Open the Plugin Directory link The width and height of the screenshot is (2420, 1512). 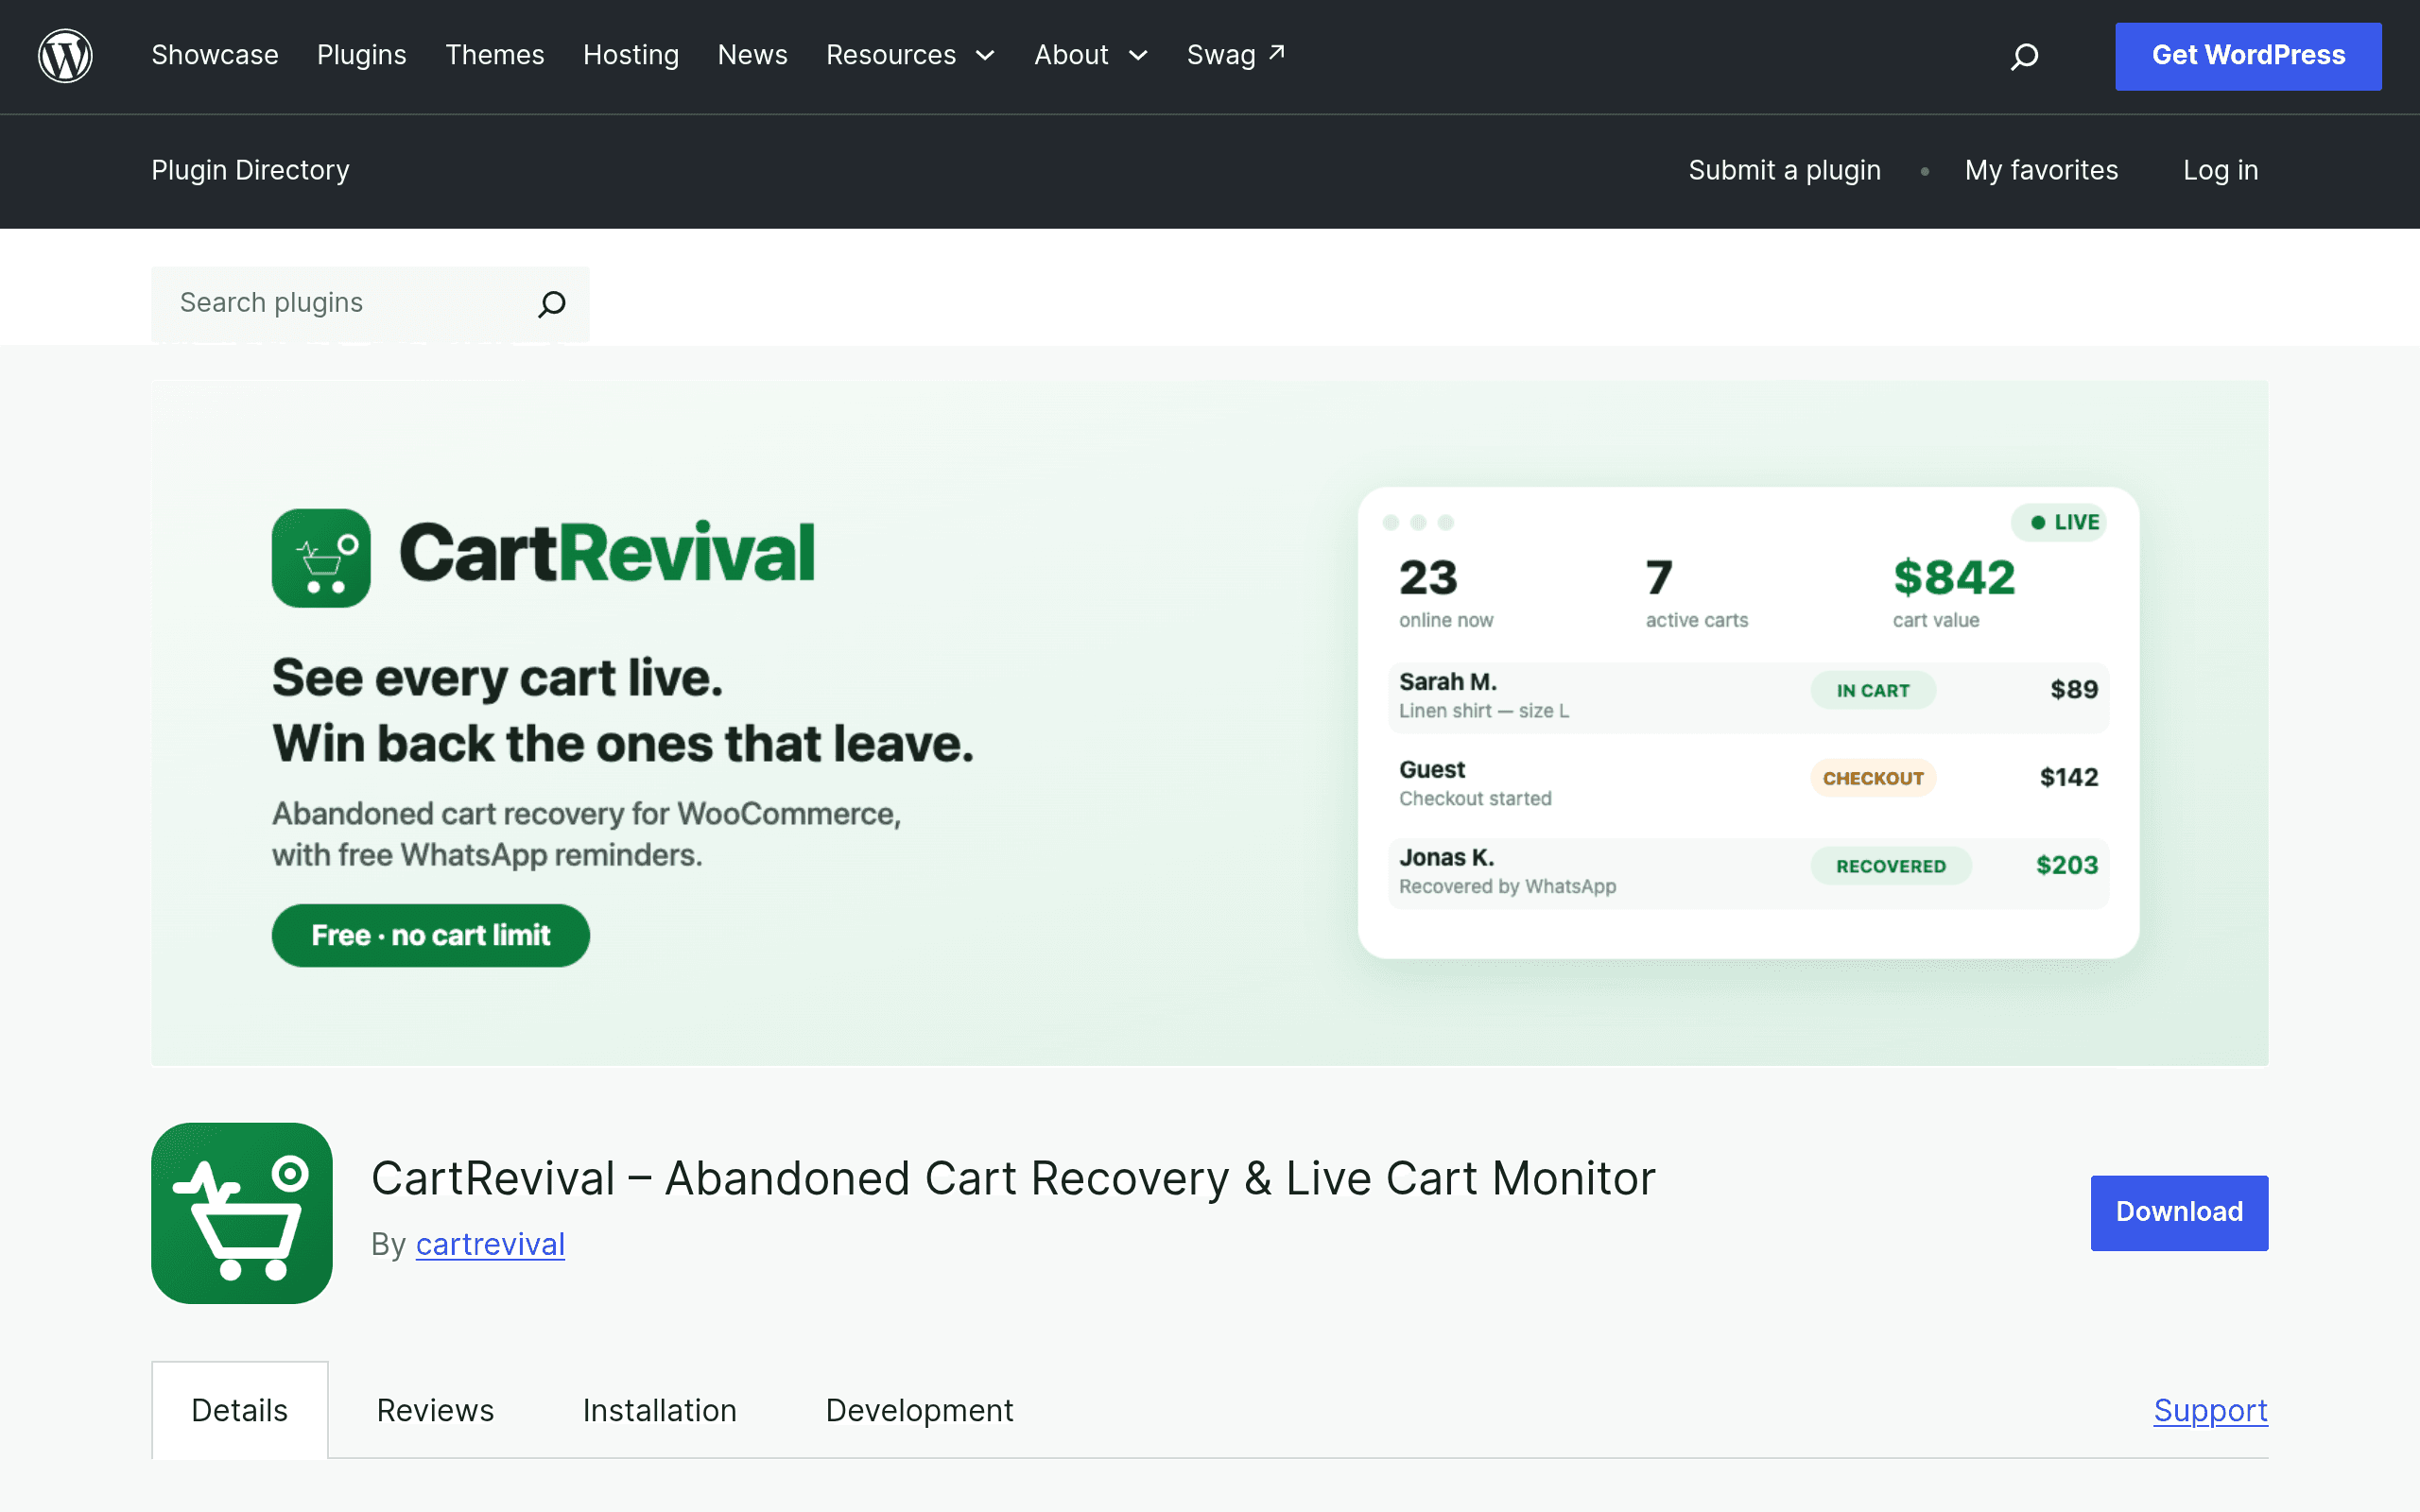[250, 170]
